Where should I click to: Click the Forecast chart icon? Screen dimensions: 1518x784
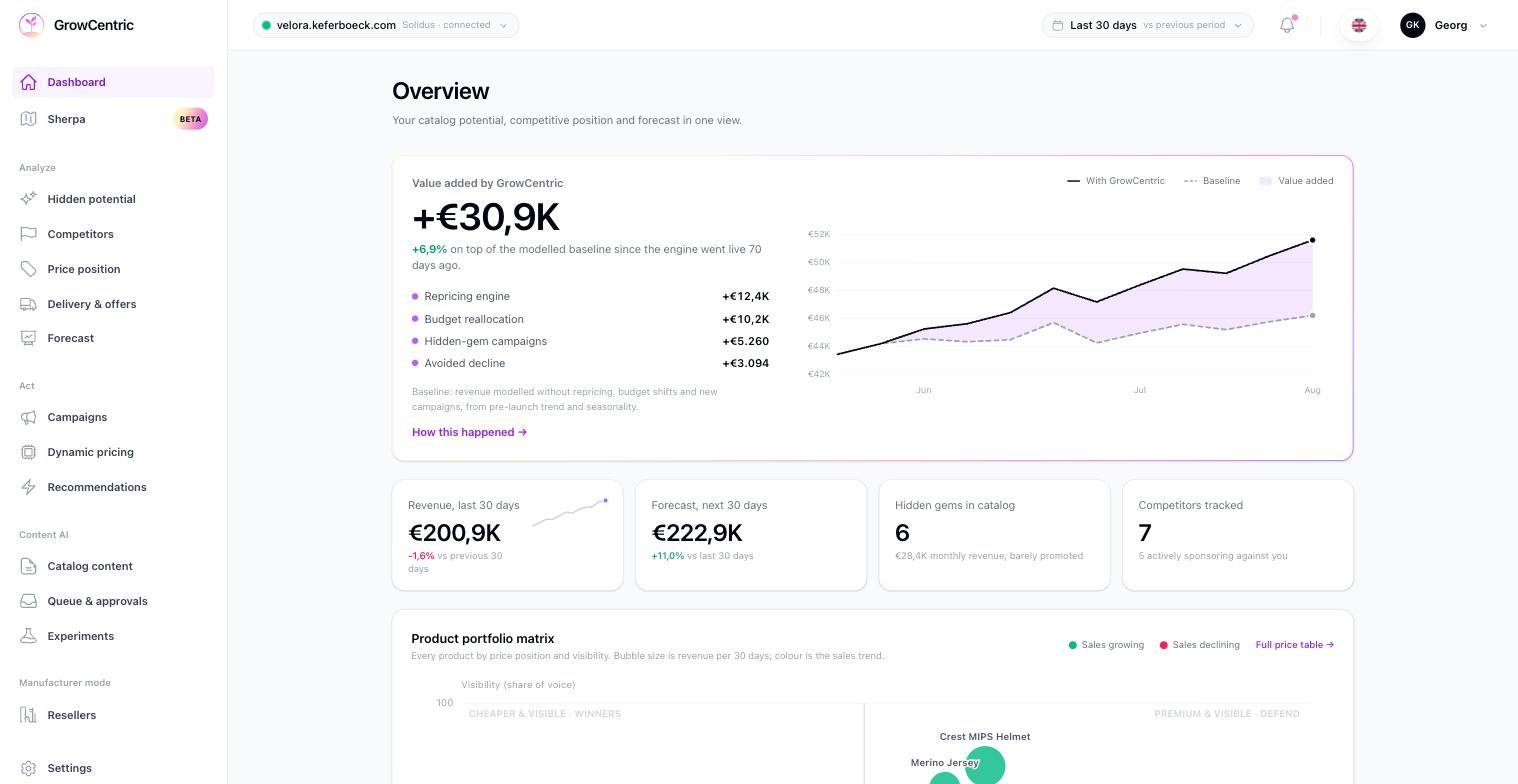tap(28, 338)
